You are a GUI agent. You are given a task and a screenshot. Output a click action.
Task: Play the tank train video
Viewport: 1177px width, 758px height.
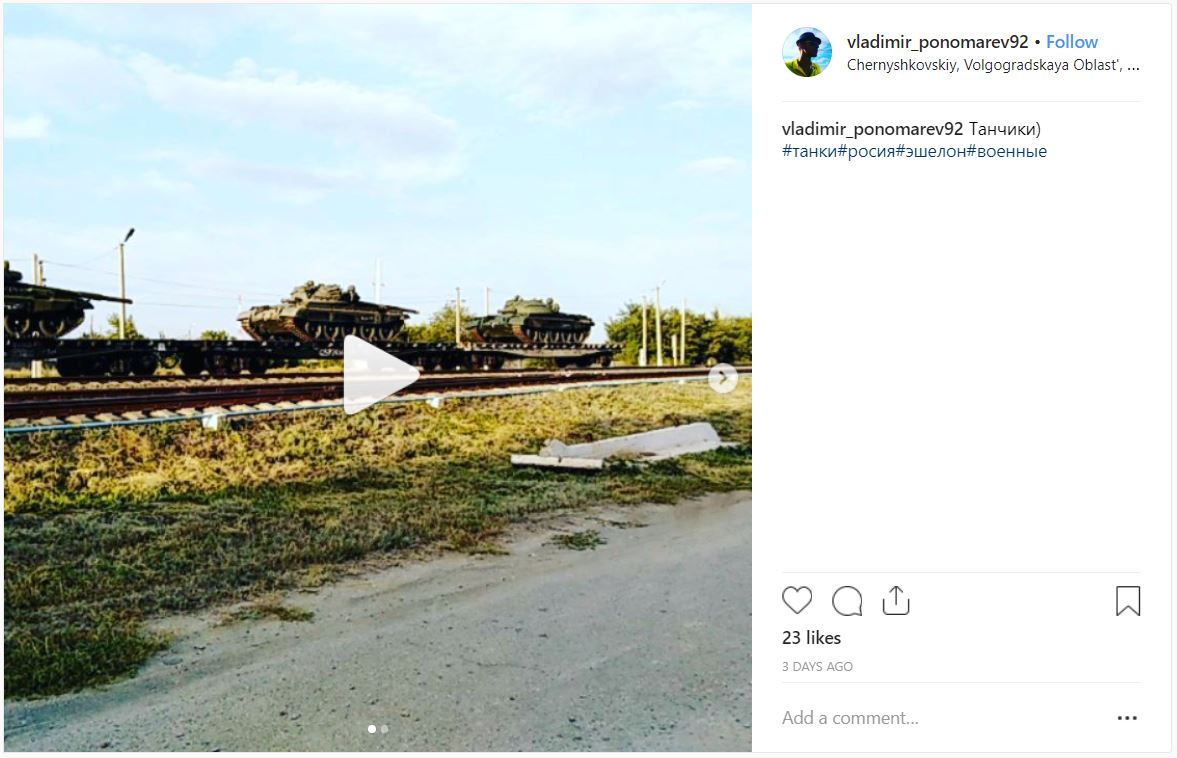[379, 374]
